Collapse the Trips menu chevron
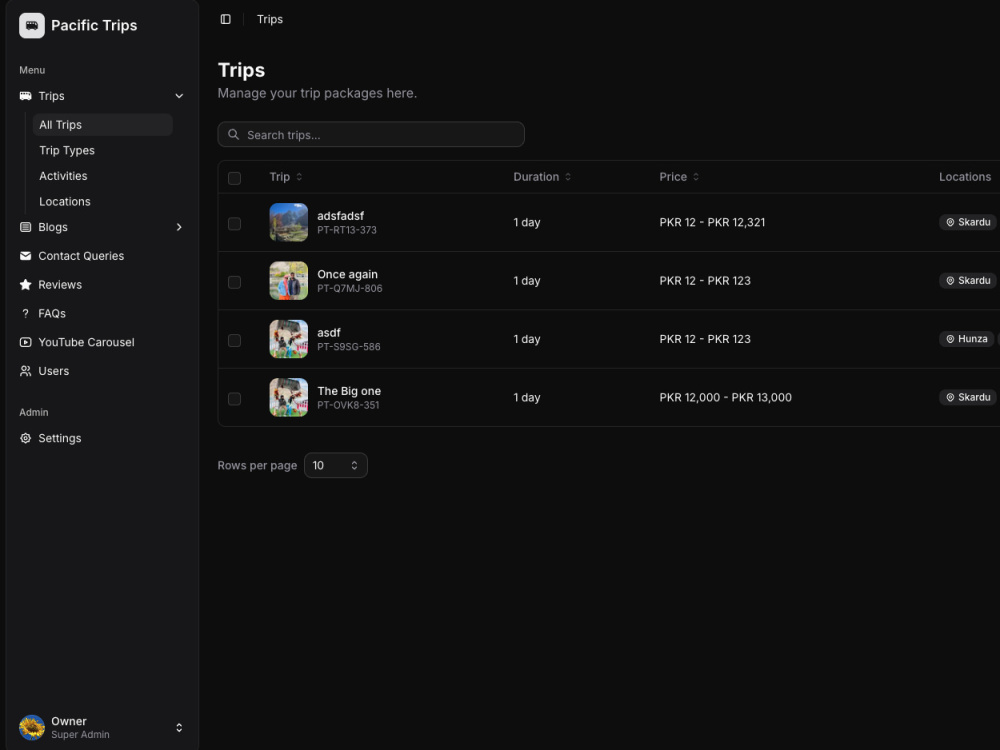Viewport: 1000px width, 750px height. point(179,96)
